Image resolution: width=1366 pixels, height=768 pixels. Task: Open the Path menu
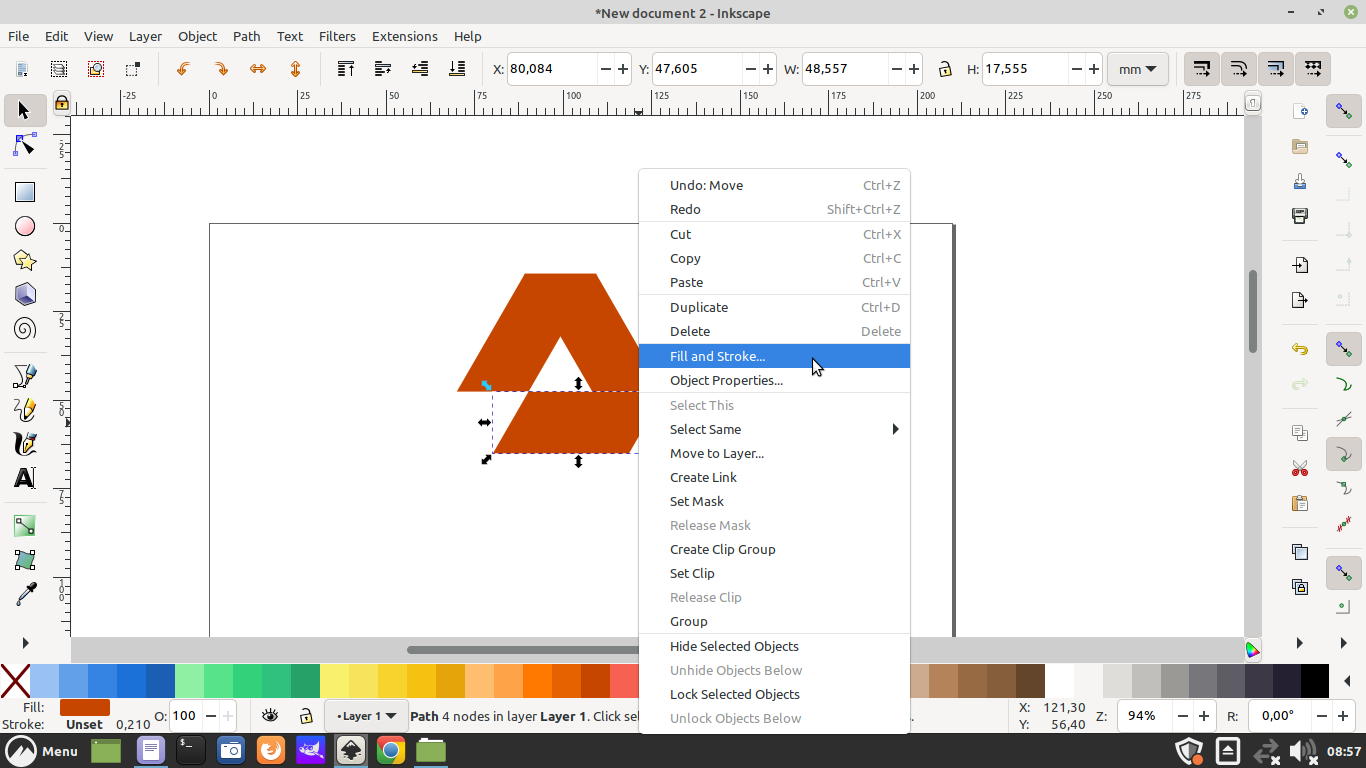(x=246, y=36)
